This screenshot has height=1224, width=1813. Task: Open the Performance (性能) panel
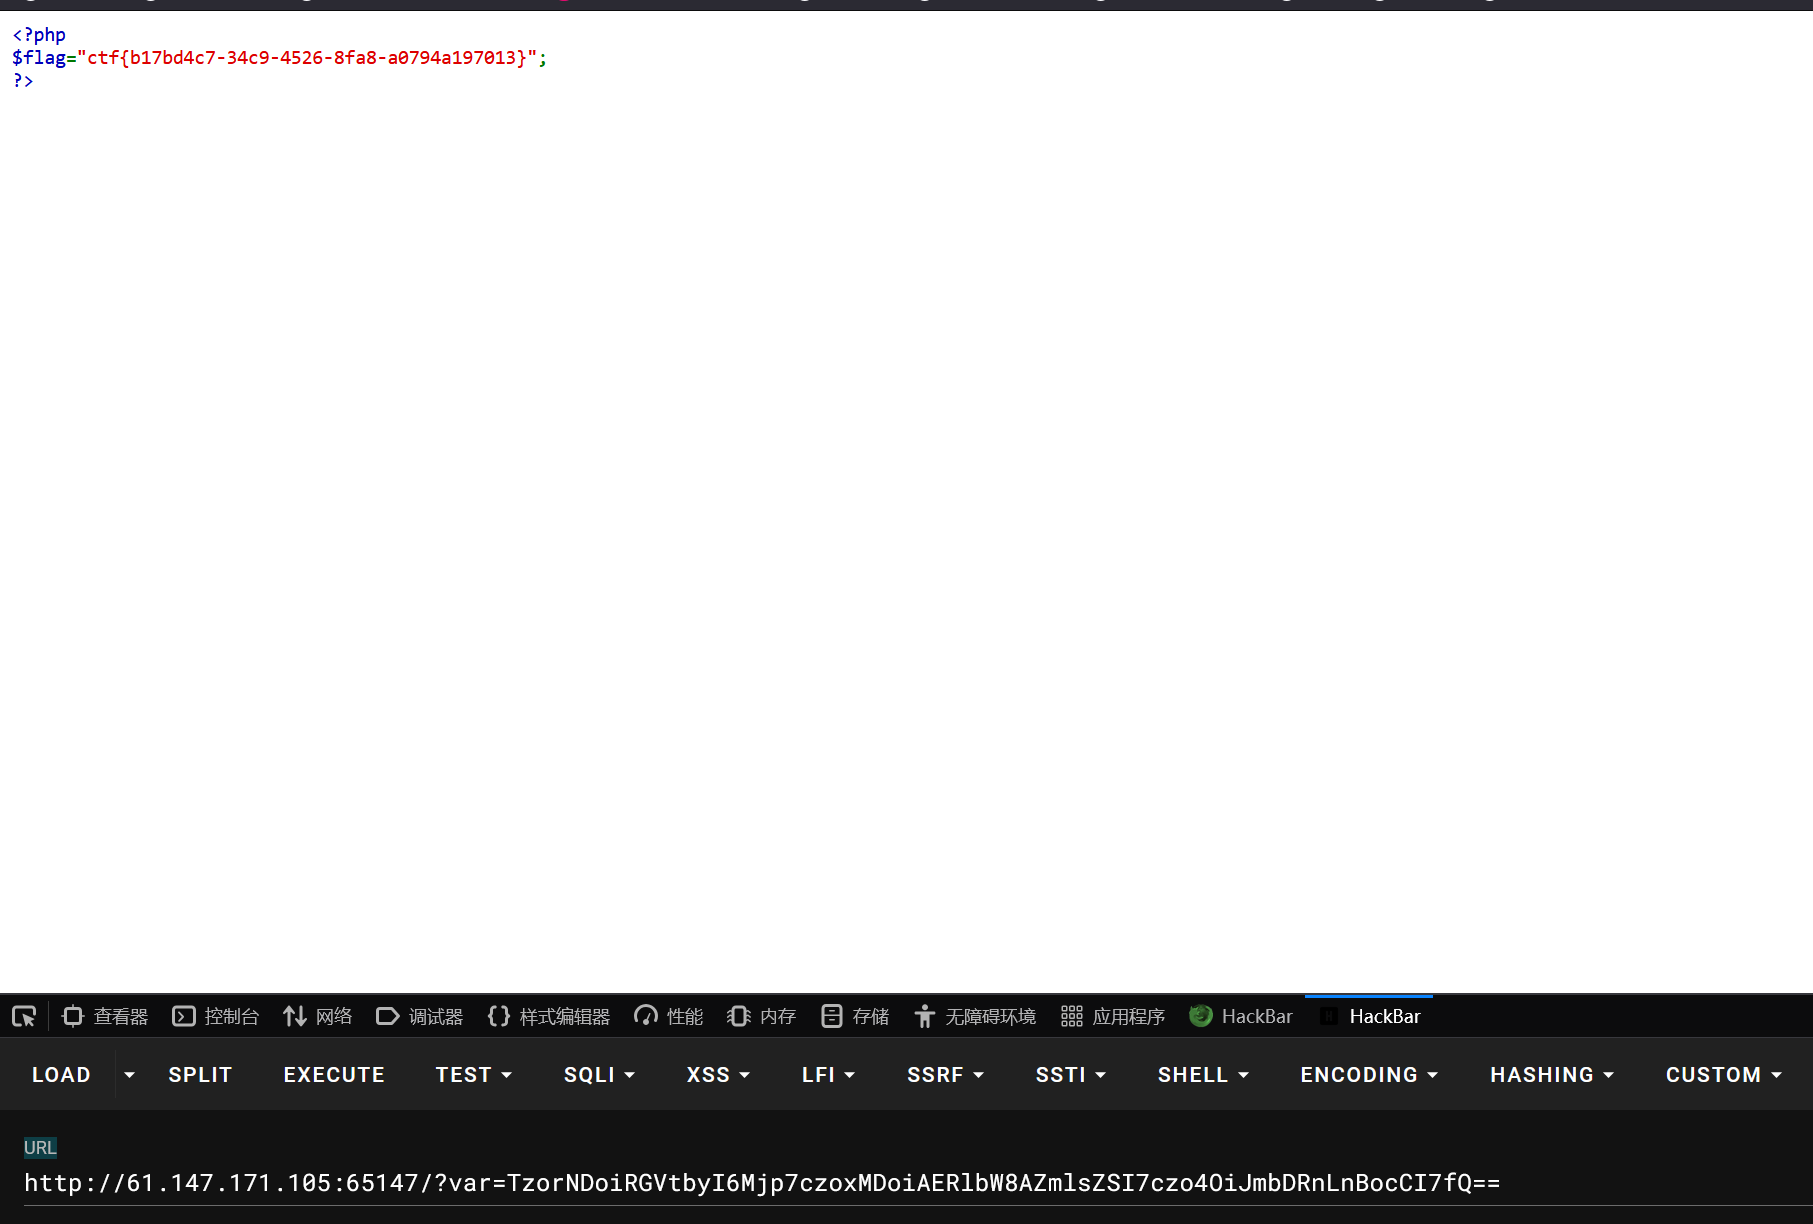coord(669,1016)
